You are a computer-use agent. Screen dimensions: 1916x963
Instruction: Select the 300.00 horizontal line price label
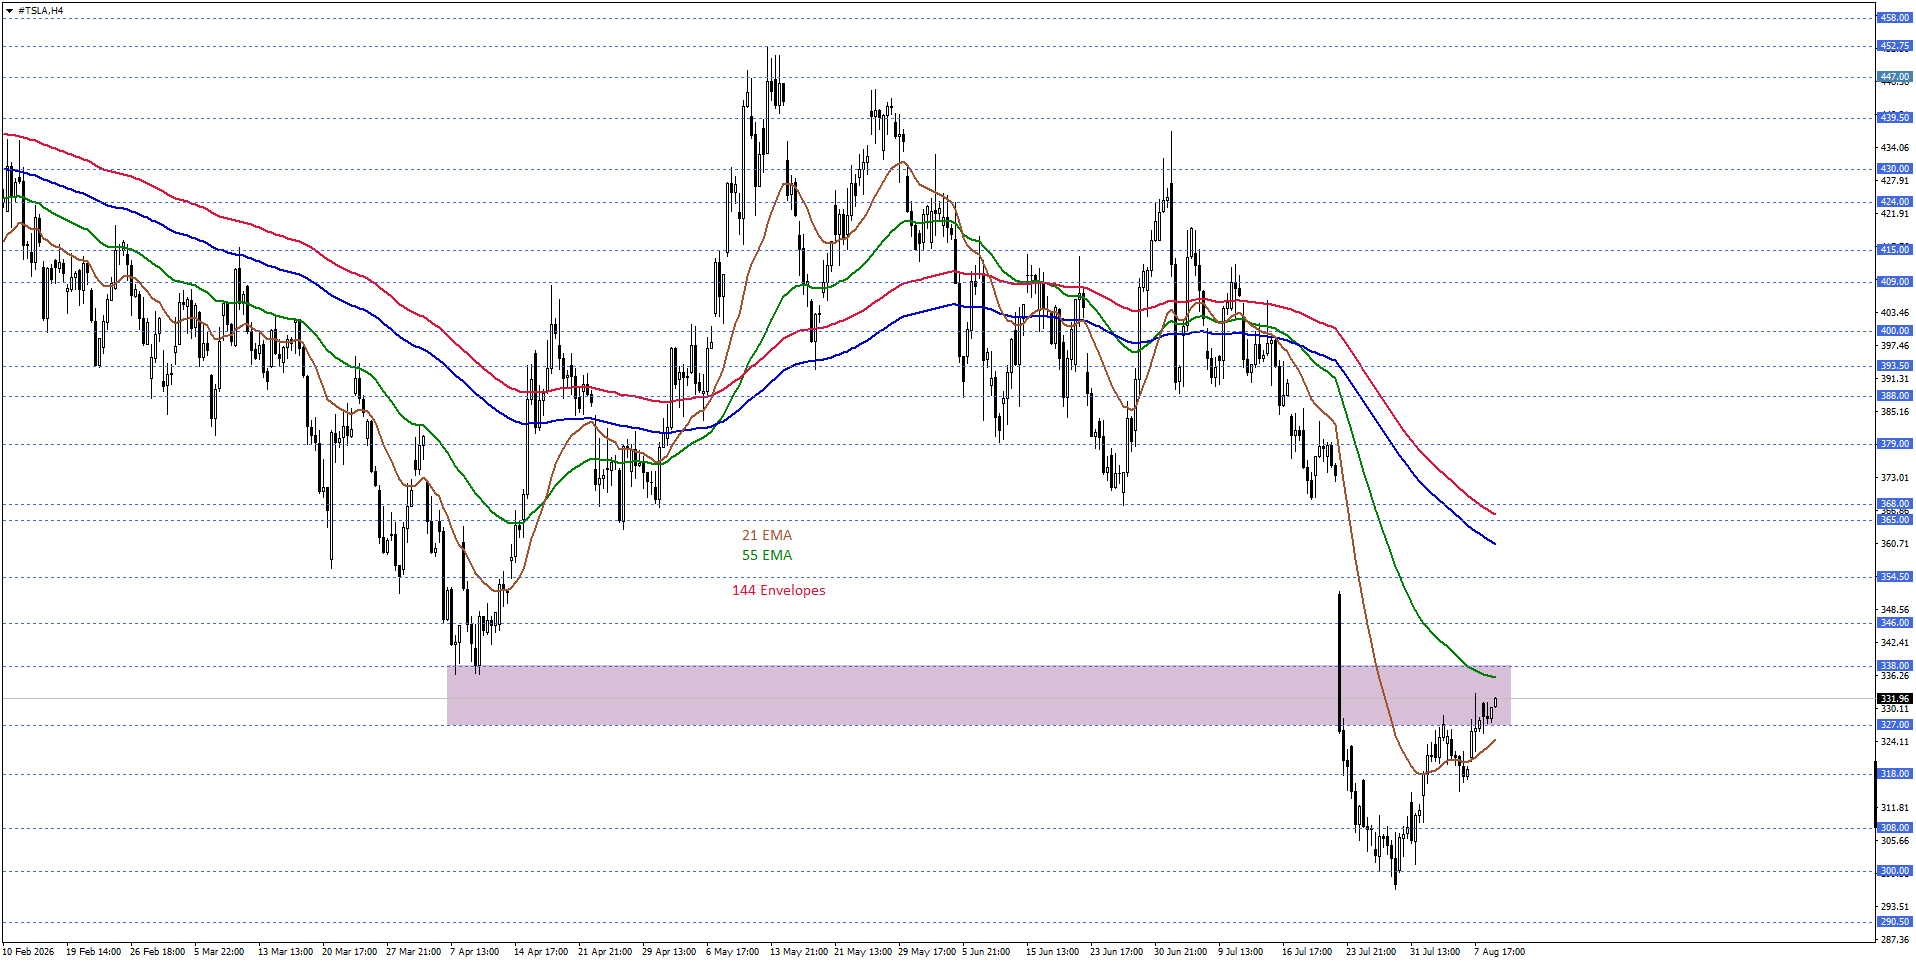(x=1894, y=871)
